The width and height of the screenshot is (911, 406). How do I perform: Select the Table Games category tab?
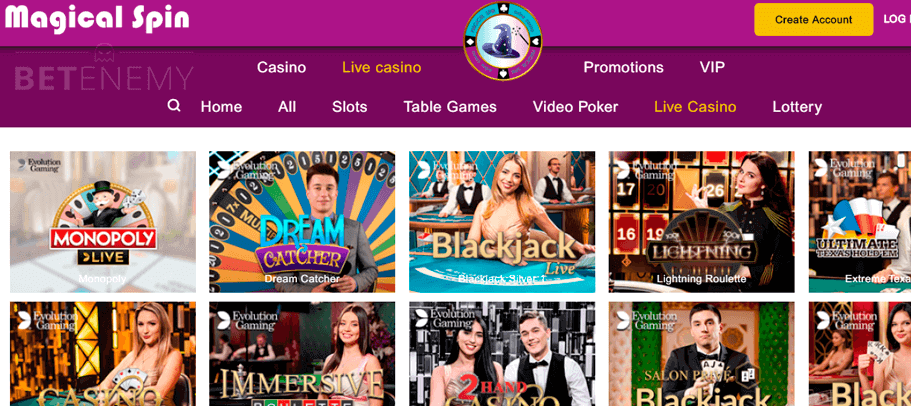coord(450,107)
